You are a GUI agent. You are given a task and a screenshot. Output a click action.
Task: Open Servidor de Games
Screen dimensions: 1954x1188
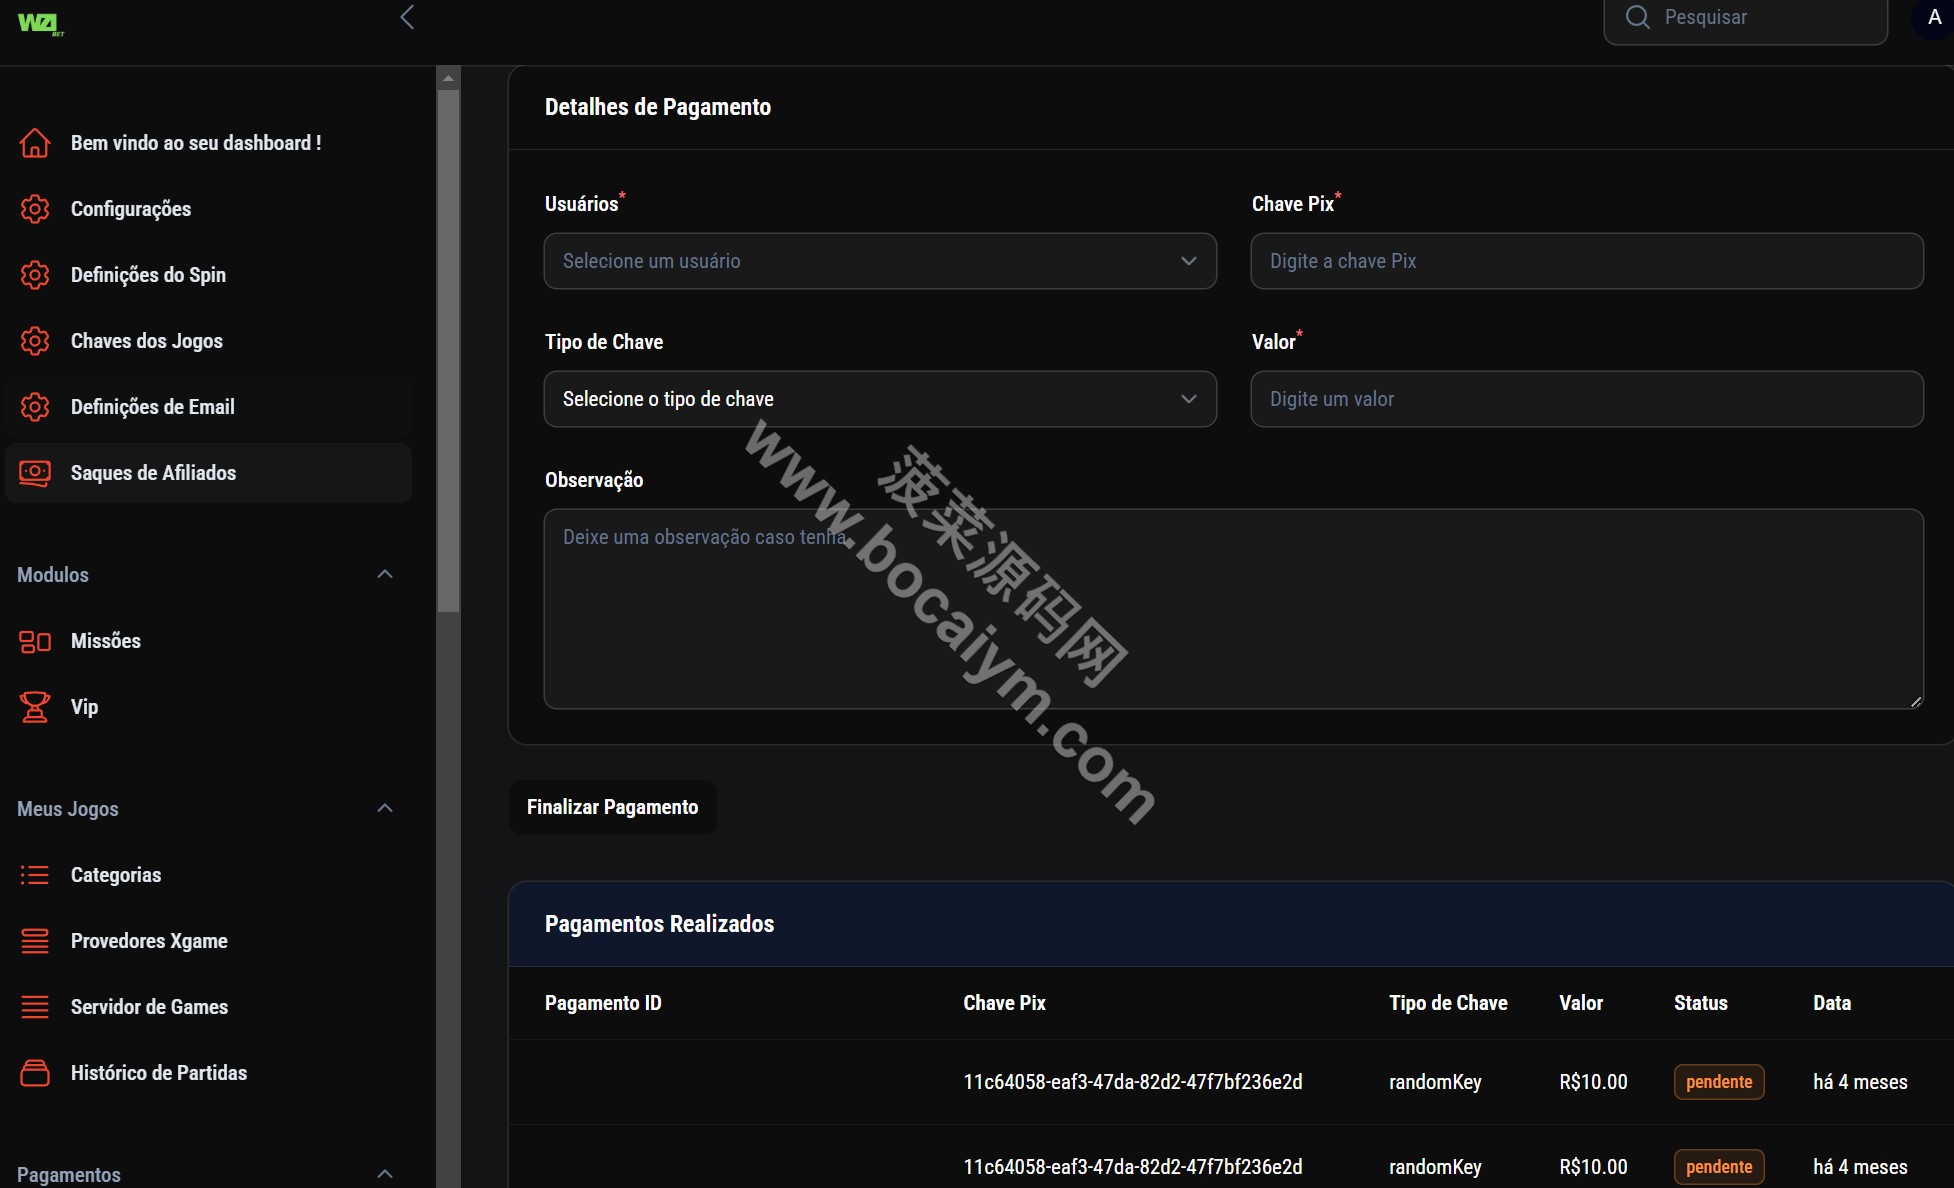tap(209, 1007)
